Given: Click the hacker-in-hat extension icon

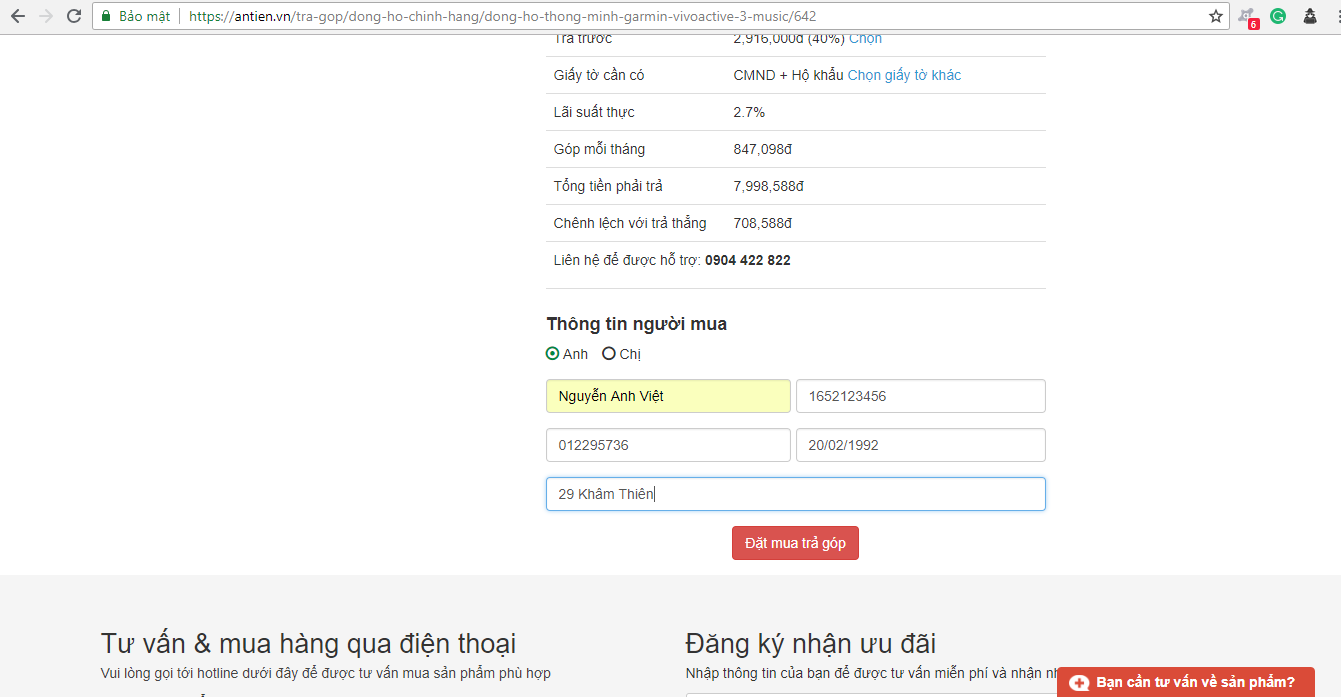Looking at the screenshot, I should [x=1309, y=16].
